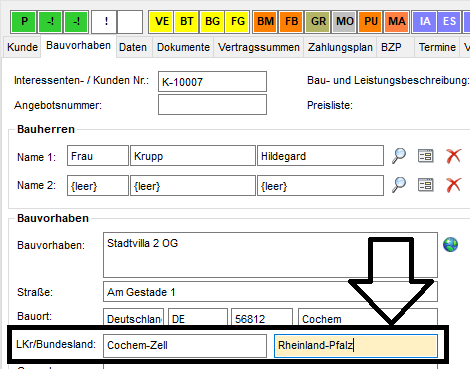470x369 pixels.
Task: Open the Termine tab
Action: [x=437, y=47]
